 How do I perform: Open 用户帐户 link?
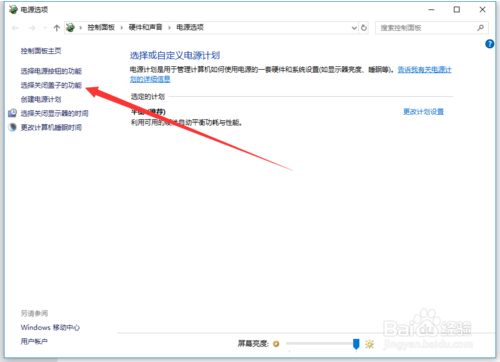[34, 341]
